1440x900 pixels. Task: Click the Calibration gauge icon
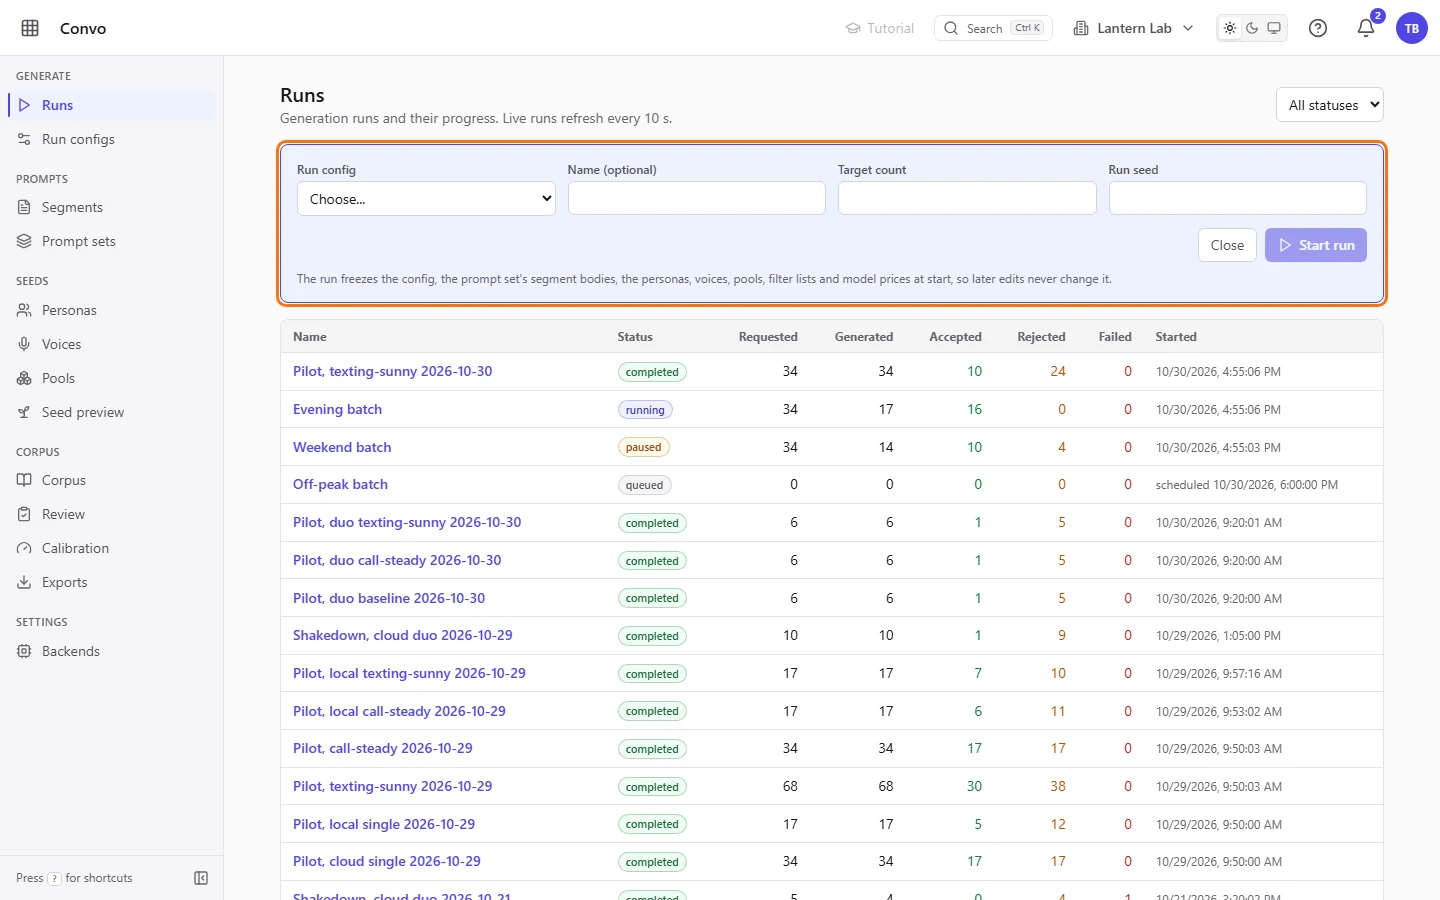point(25,548)
